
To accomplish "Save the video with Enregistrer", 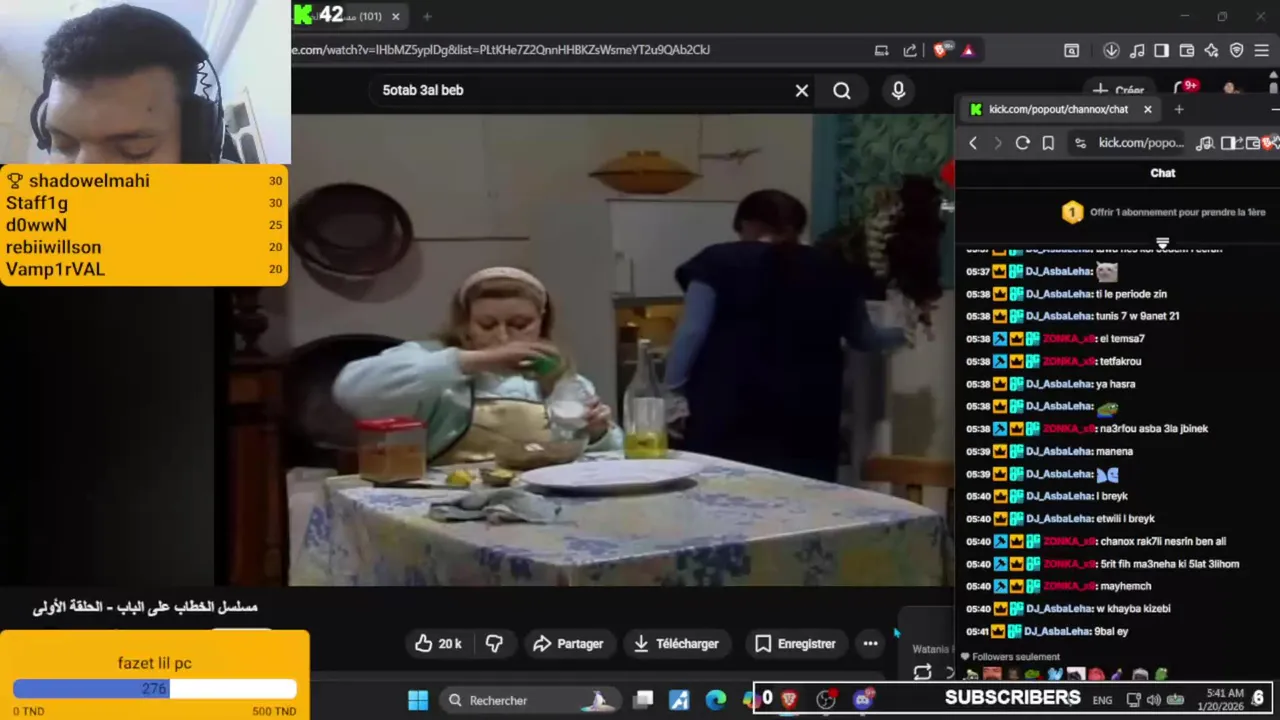I will pyautogui.click(x=795, y=644).
